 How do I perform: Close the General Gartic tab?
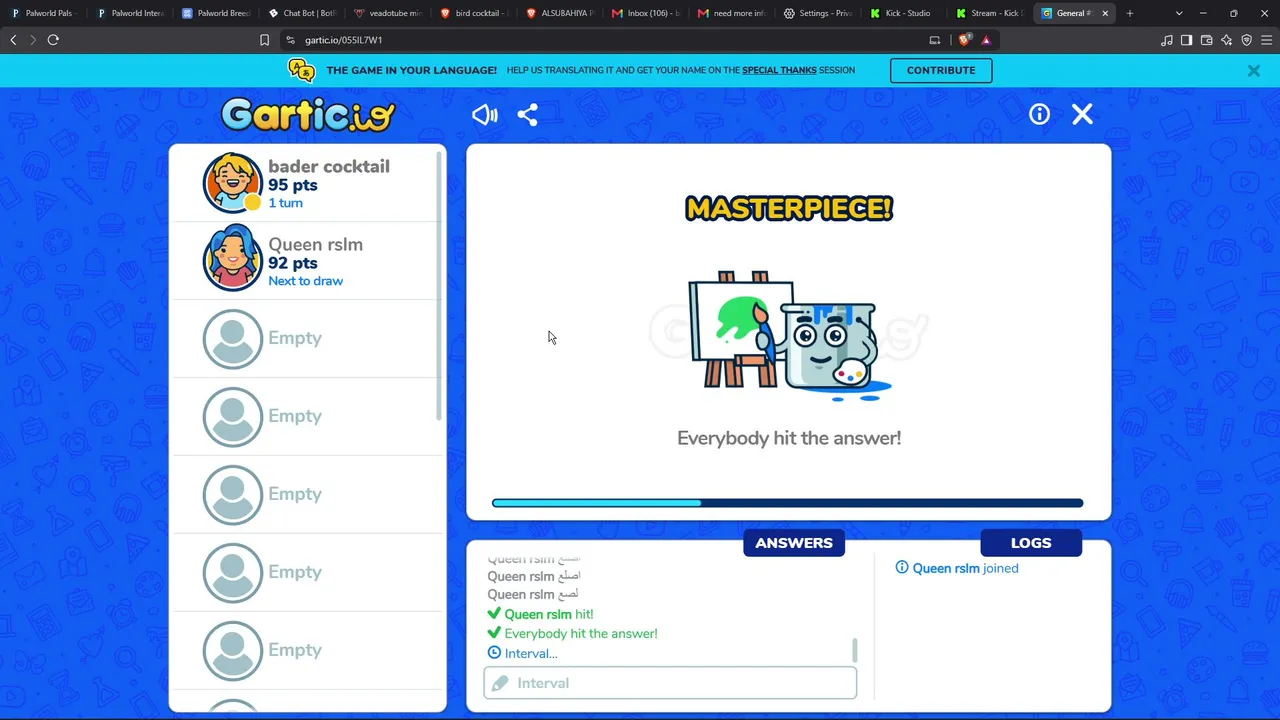1105,13
